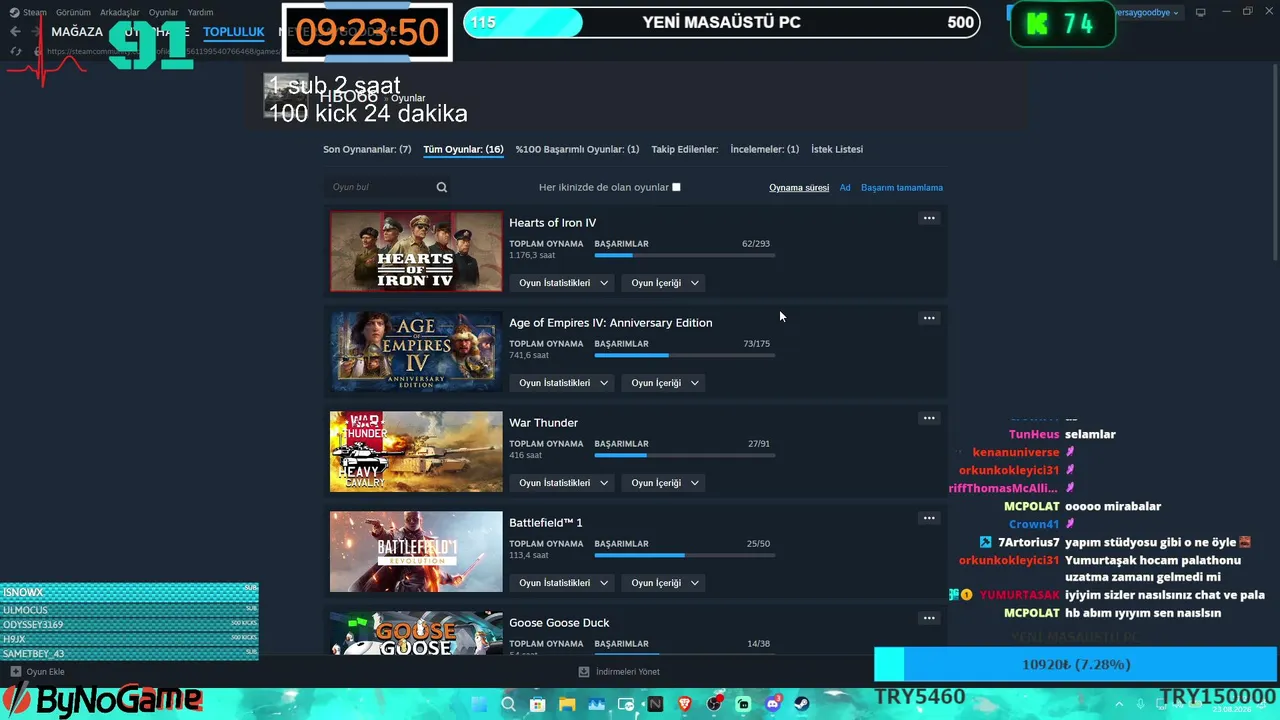Open the Goose Goose Duck title link
Viewport: 1280px width, 720px height.
[x=559, y=623]
